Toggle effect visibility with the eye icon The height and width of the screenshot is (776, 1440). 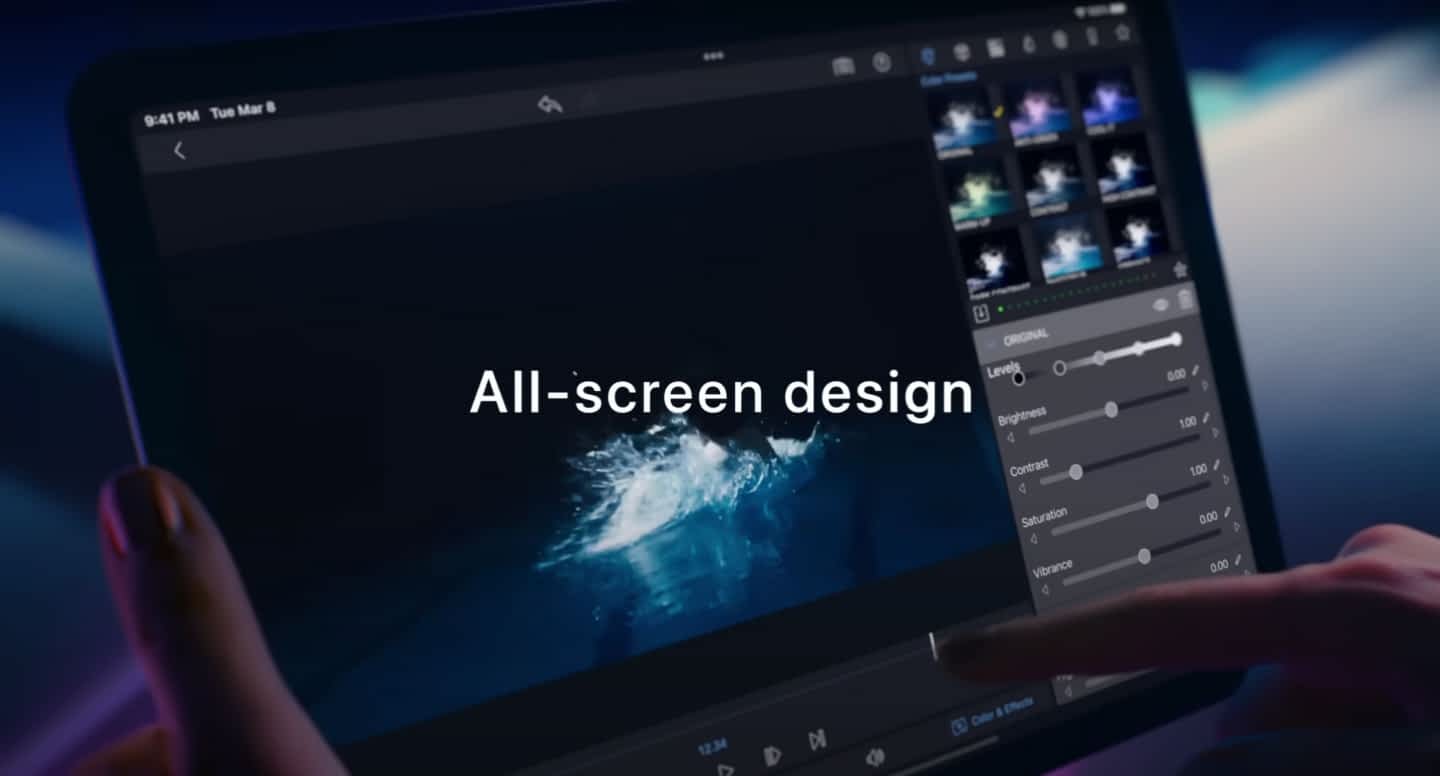coord(1160,304)
